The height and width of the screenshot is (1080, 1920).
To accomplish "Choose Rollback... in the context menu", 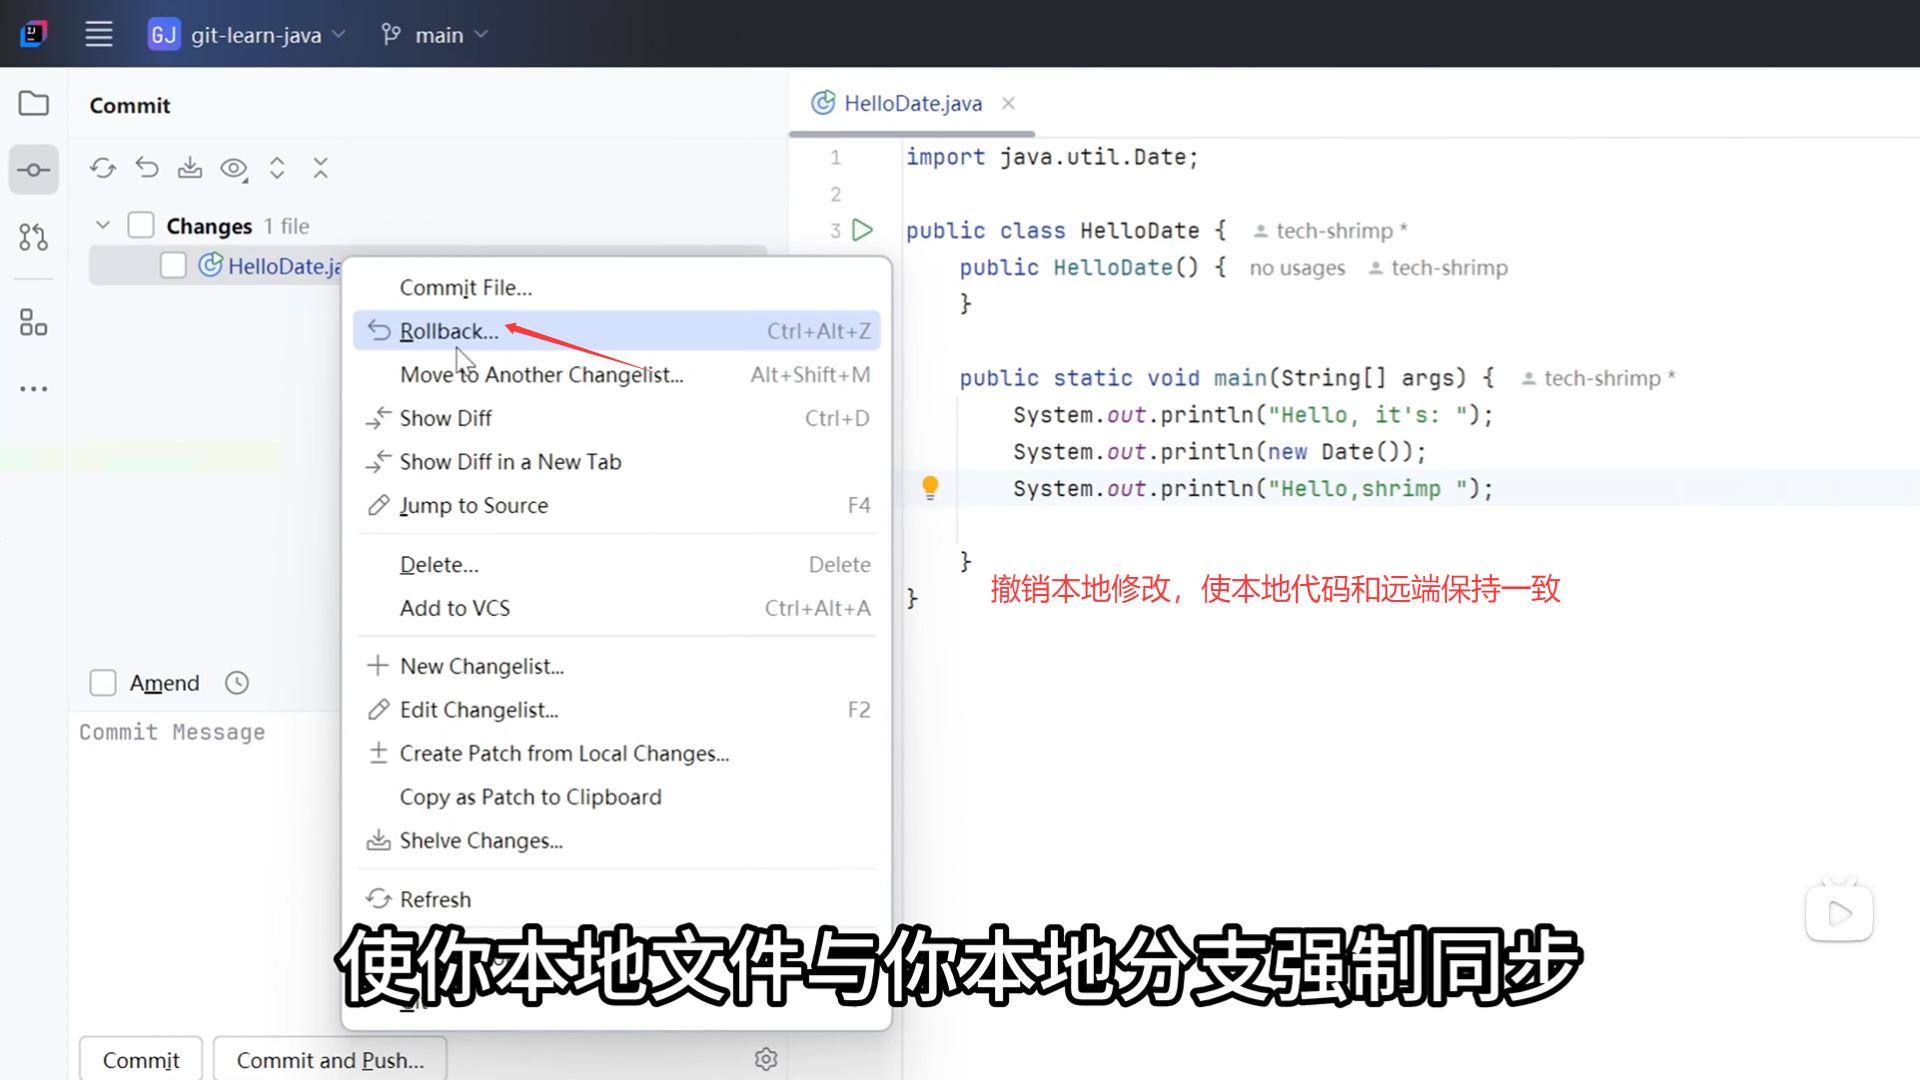I will (x=449, y=331).
